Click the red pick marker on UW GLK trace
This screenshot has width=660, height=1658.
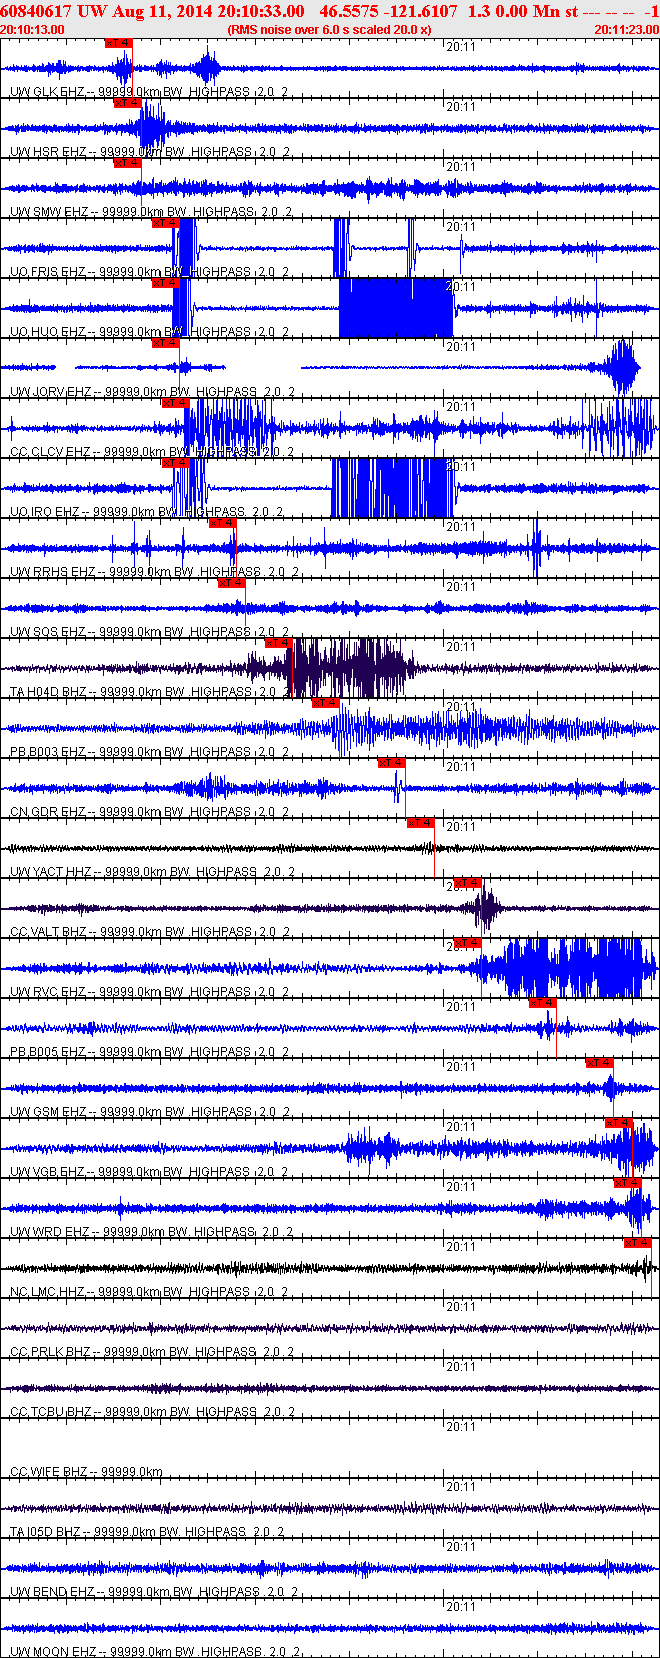(118, 43)
